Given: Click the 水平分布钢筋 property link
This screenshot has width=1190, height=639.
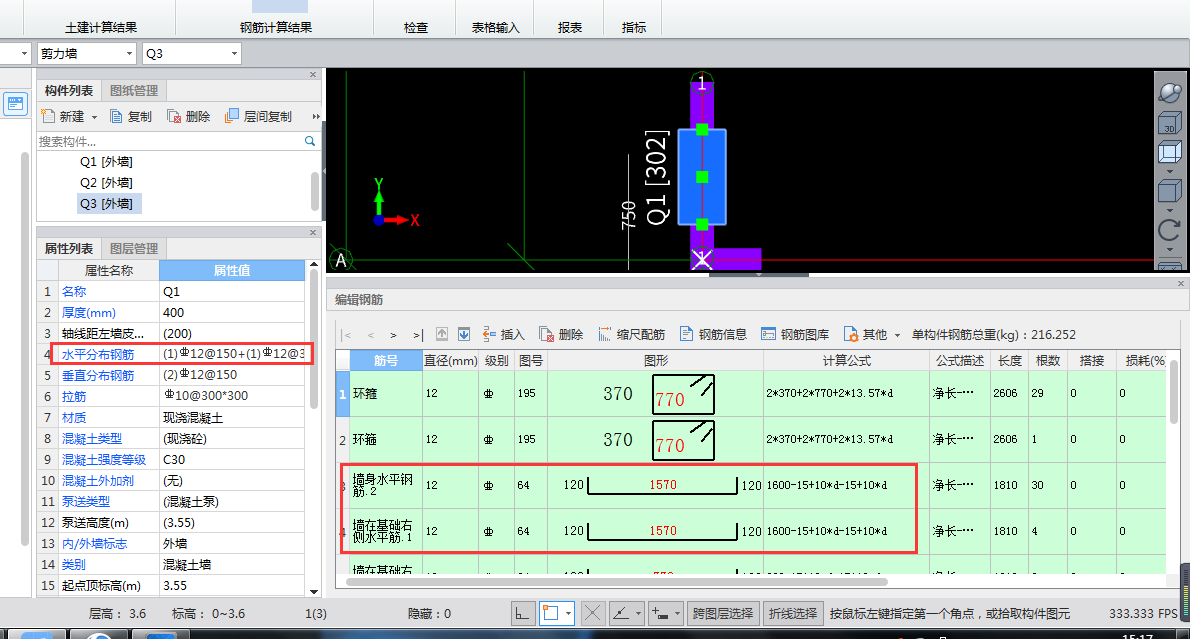Looking at the screenshot, I should (98, 354).
